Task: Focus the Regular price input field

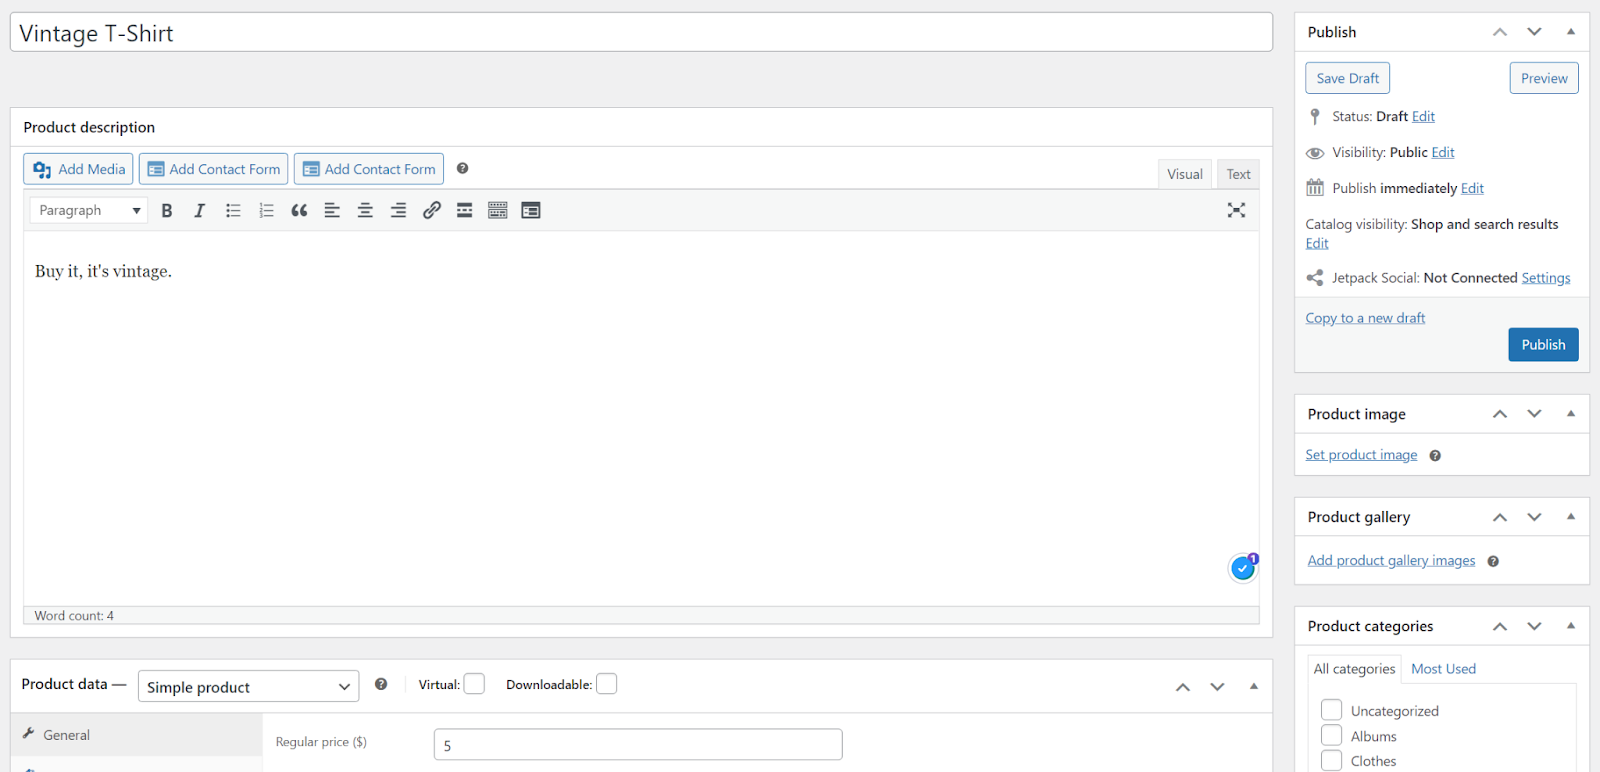Action: click(x=638, y=745)
